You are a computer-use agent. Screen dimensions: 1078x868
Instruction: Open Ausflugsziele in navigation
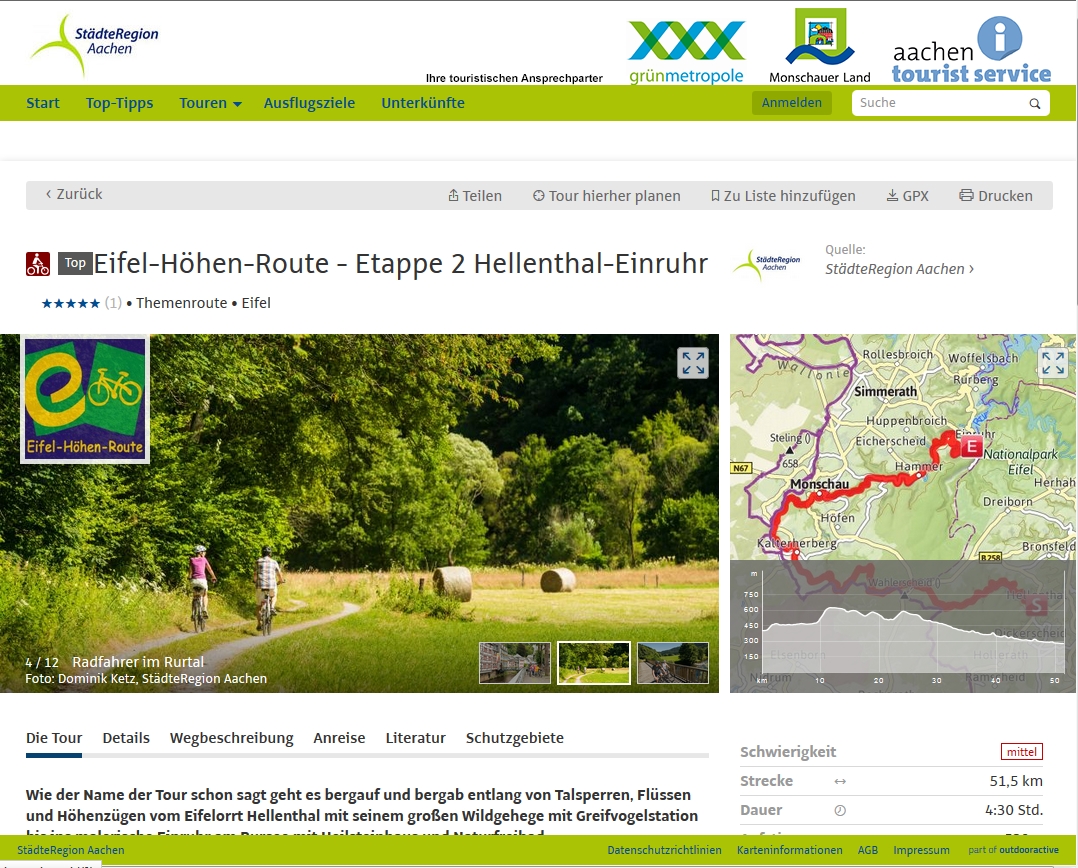tap(309, 103)
